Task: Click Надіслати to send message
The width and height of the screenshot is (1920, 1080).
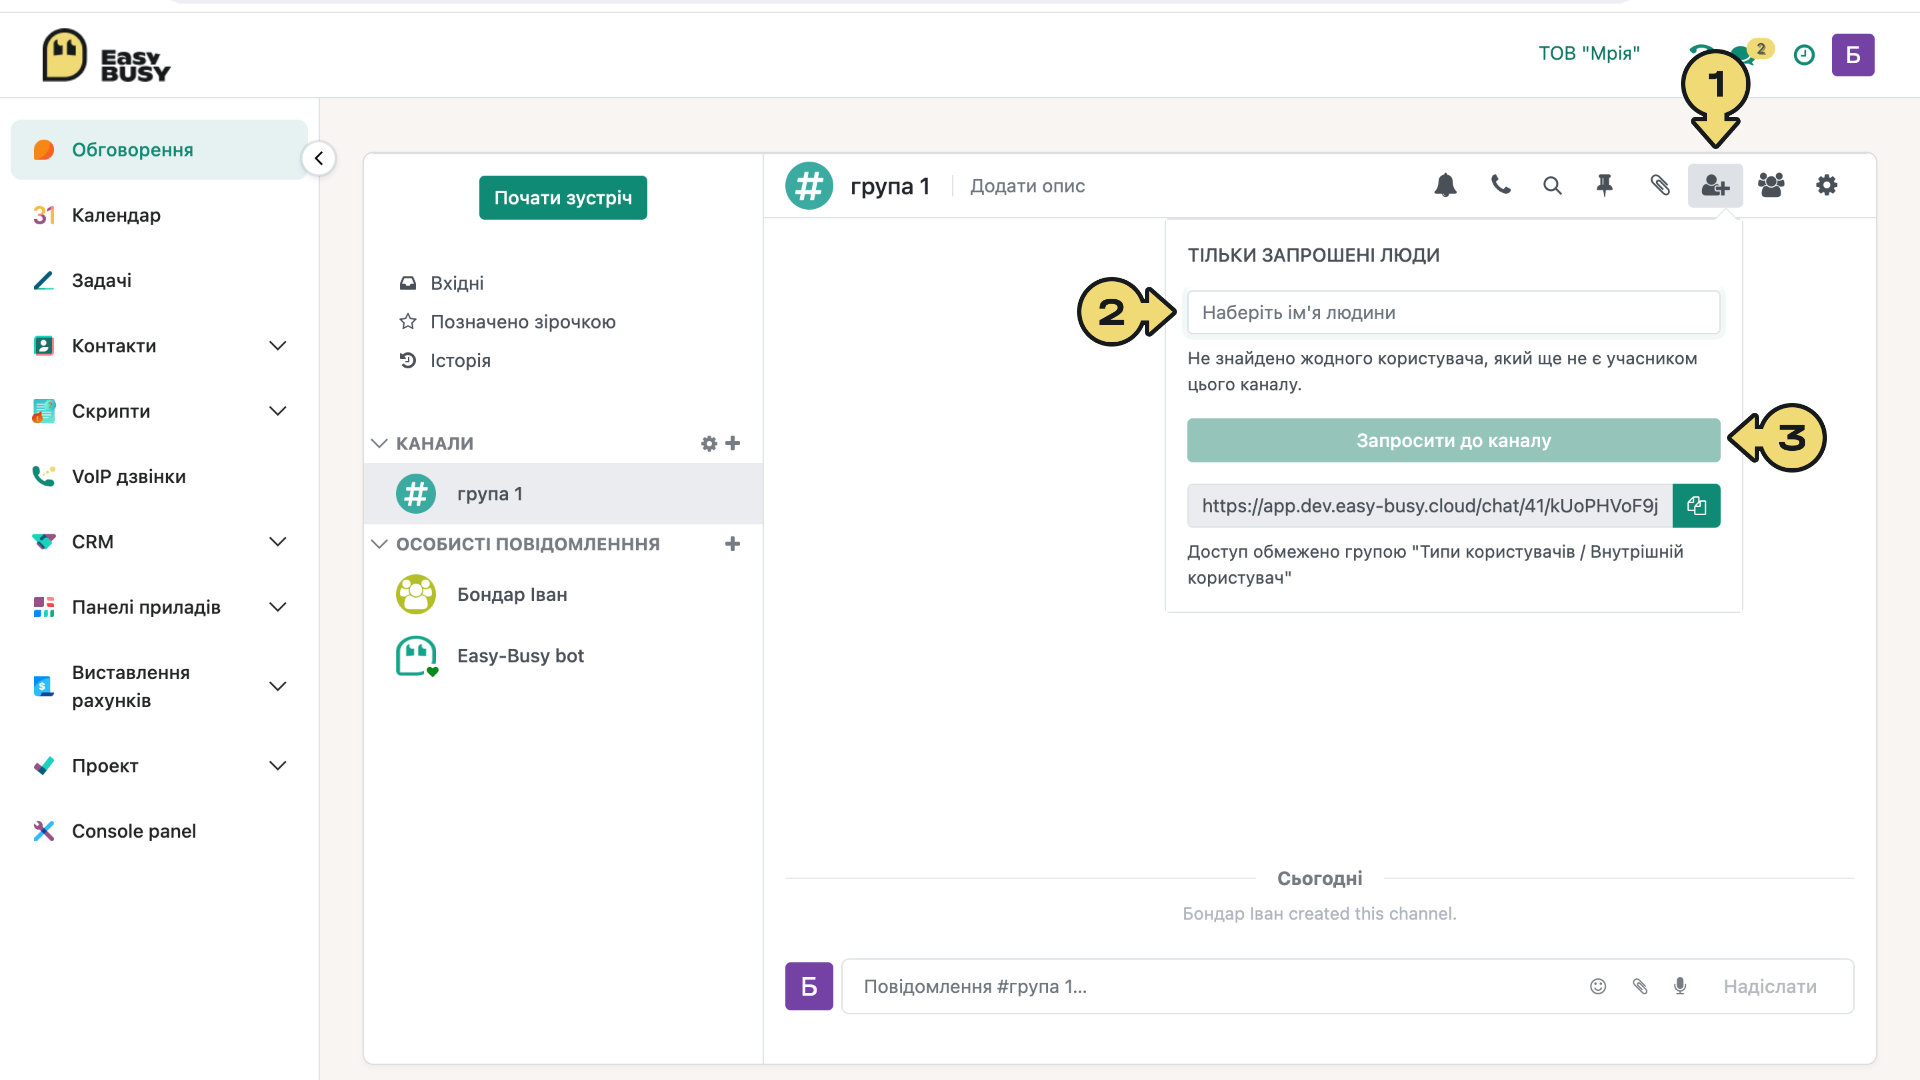Action: 1770,986
